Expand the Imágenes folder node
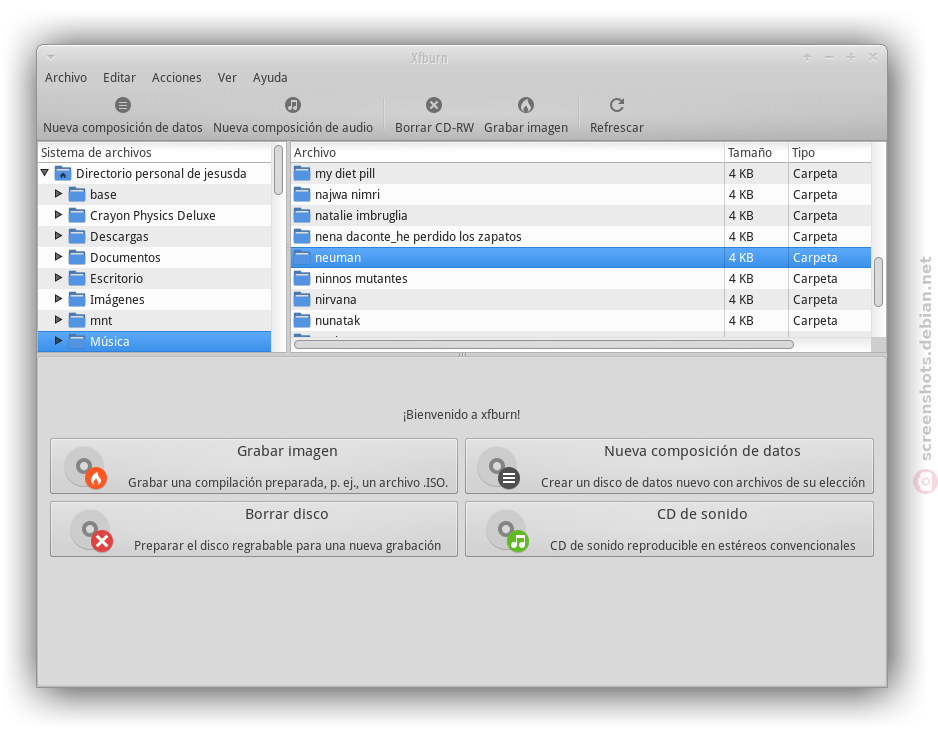This screenshot has height=738, width=938. point(58,298)
